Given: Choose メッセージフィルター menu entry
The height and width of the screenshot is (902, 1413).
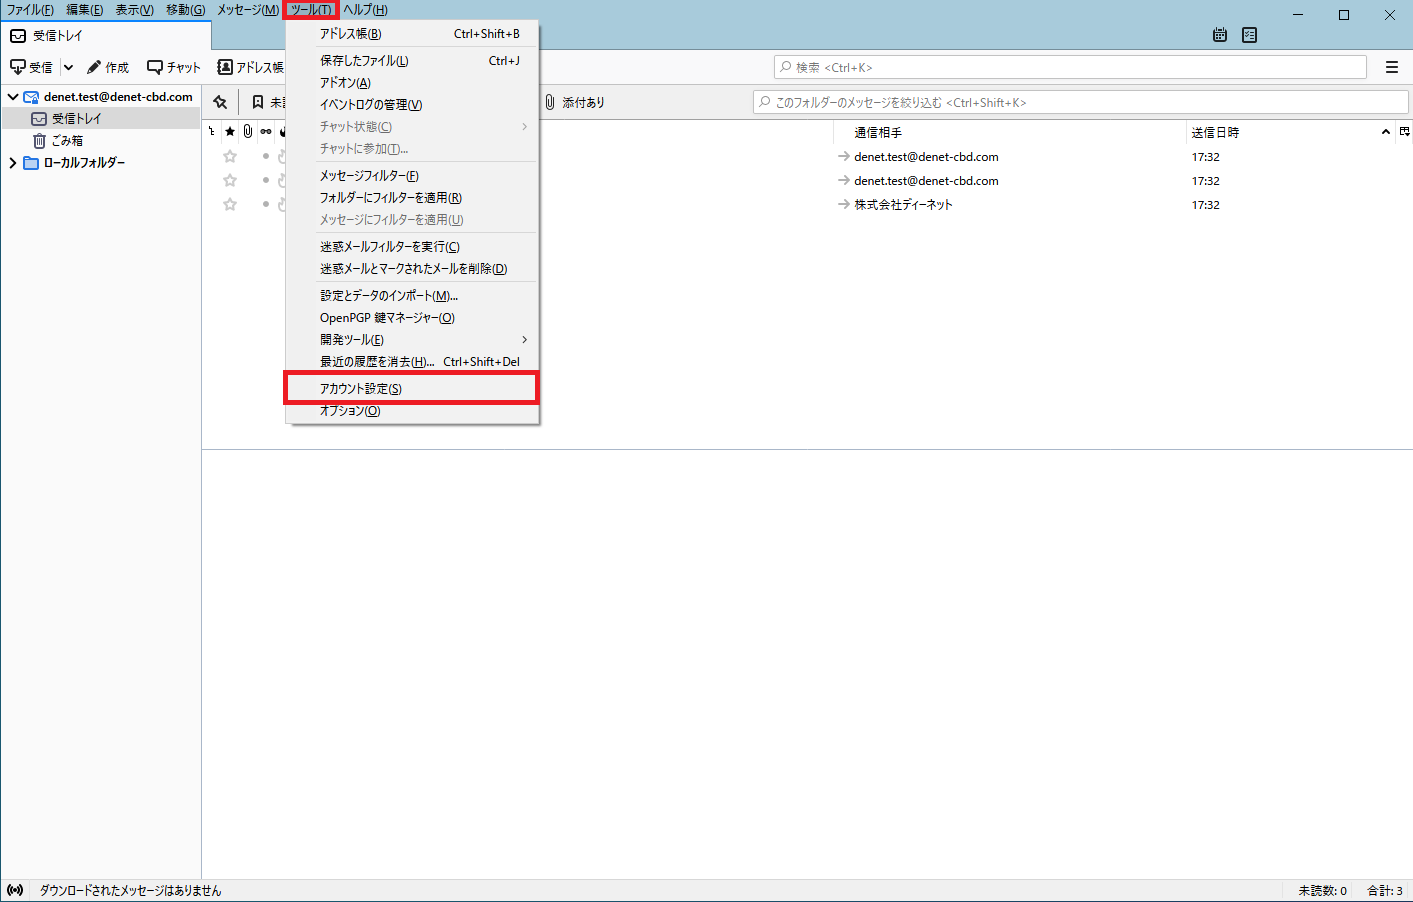Looking at the screenshot, I should coord(412,176).
